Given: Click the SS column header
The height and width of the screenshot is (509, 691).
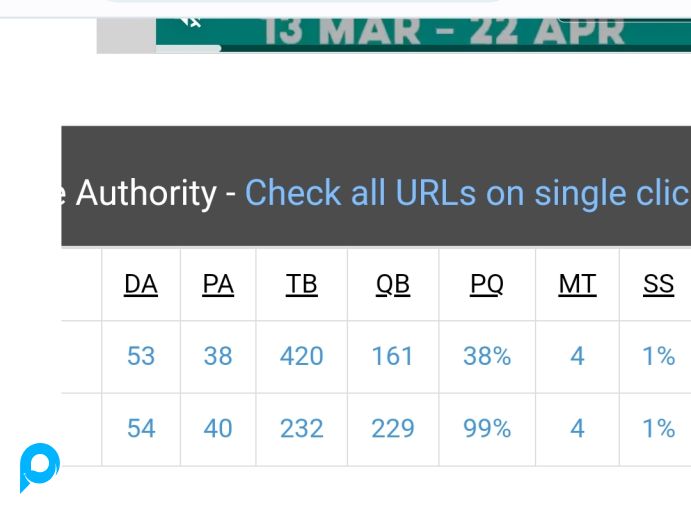Looking at the screenshot, I should click(658, 284).
